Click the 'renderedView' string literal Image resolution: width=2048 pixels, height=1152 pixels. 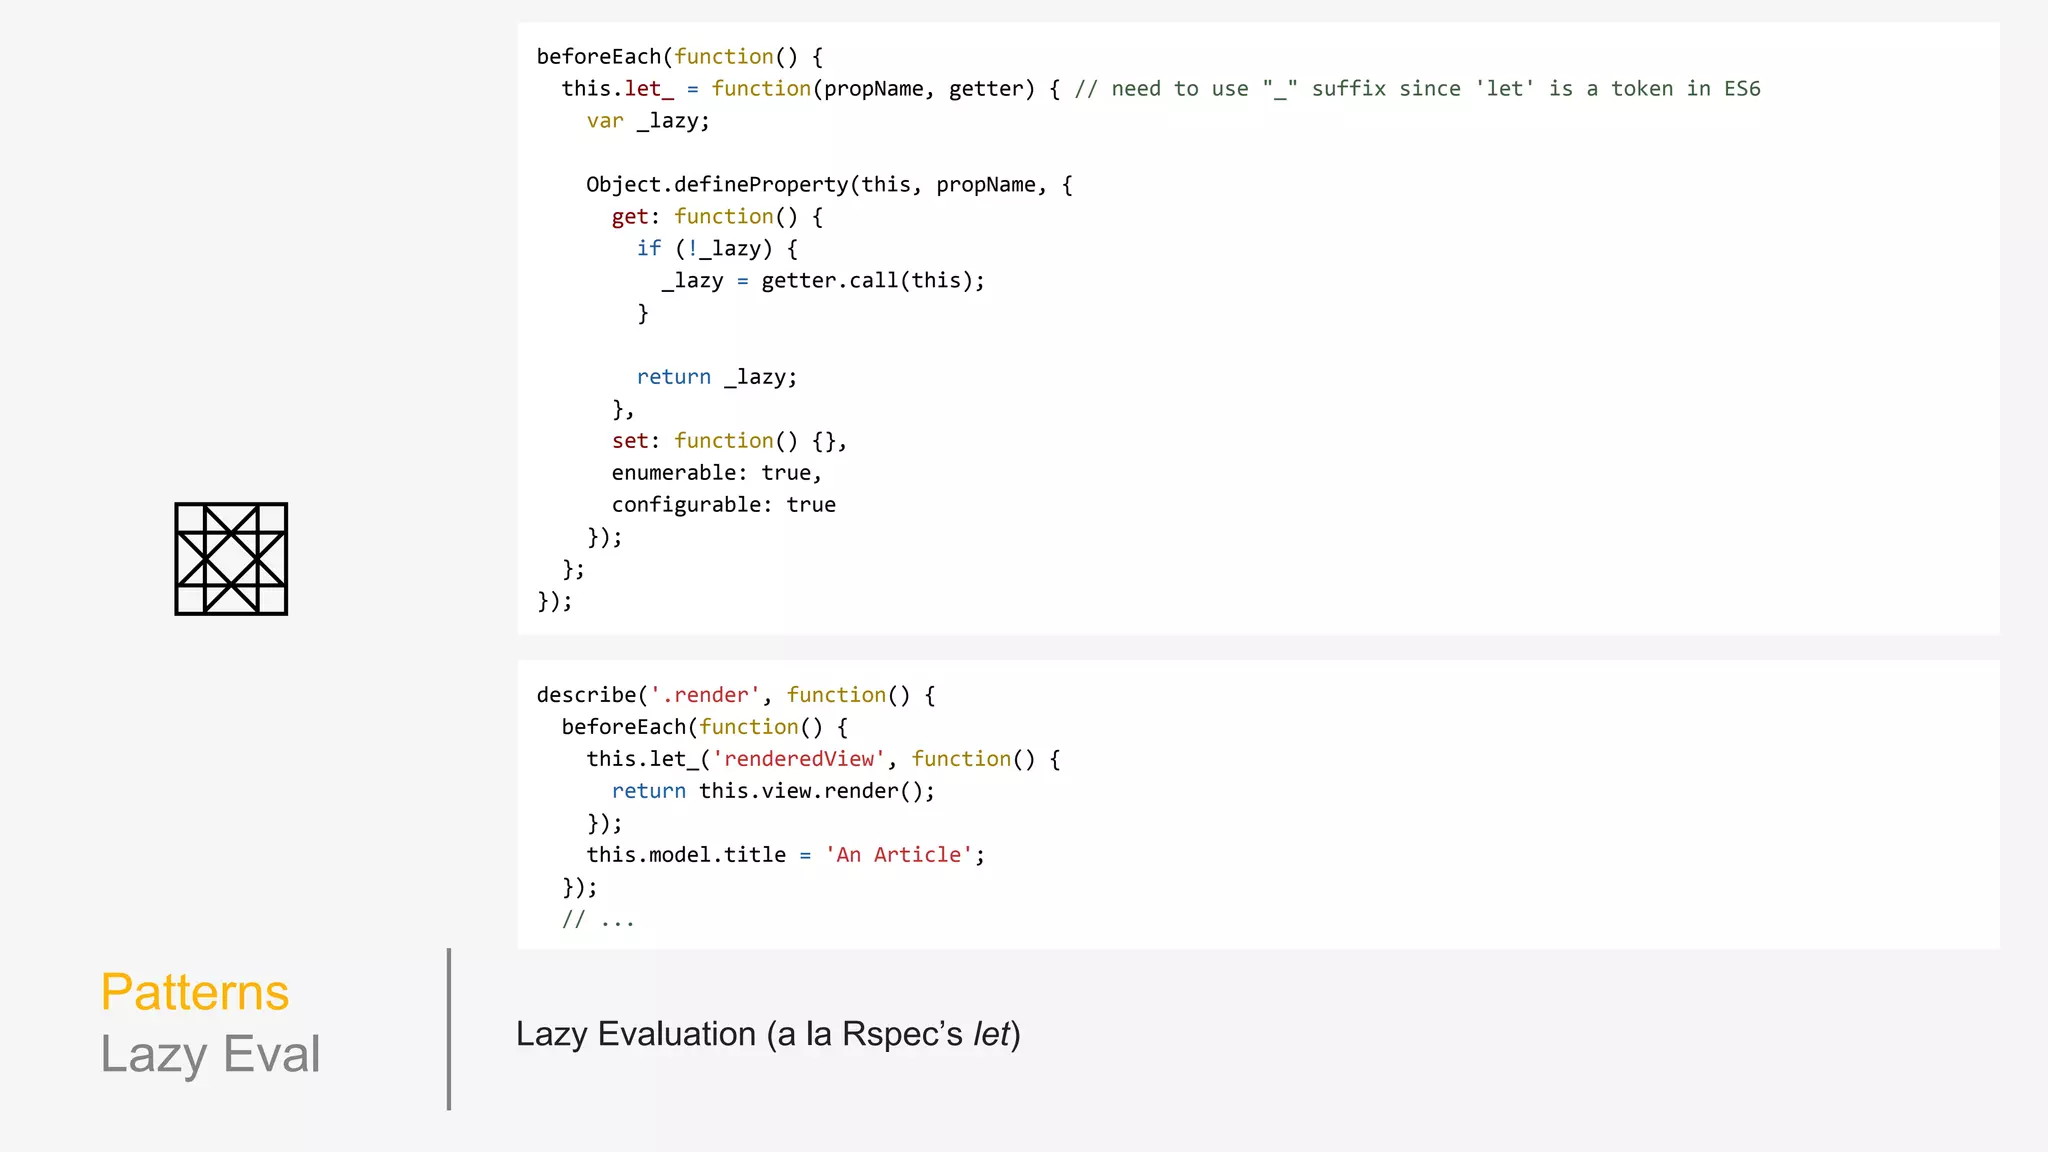798,759
